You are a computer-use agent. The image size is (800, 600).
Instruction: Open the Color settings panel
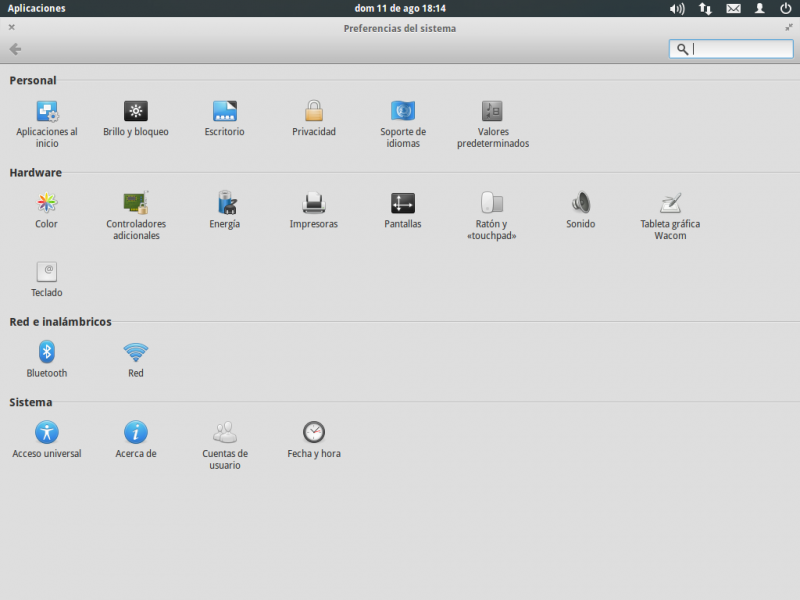coord(47,204)
